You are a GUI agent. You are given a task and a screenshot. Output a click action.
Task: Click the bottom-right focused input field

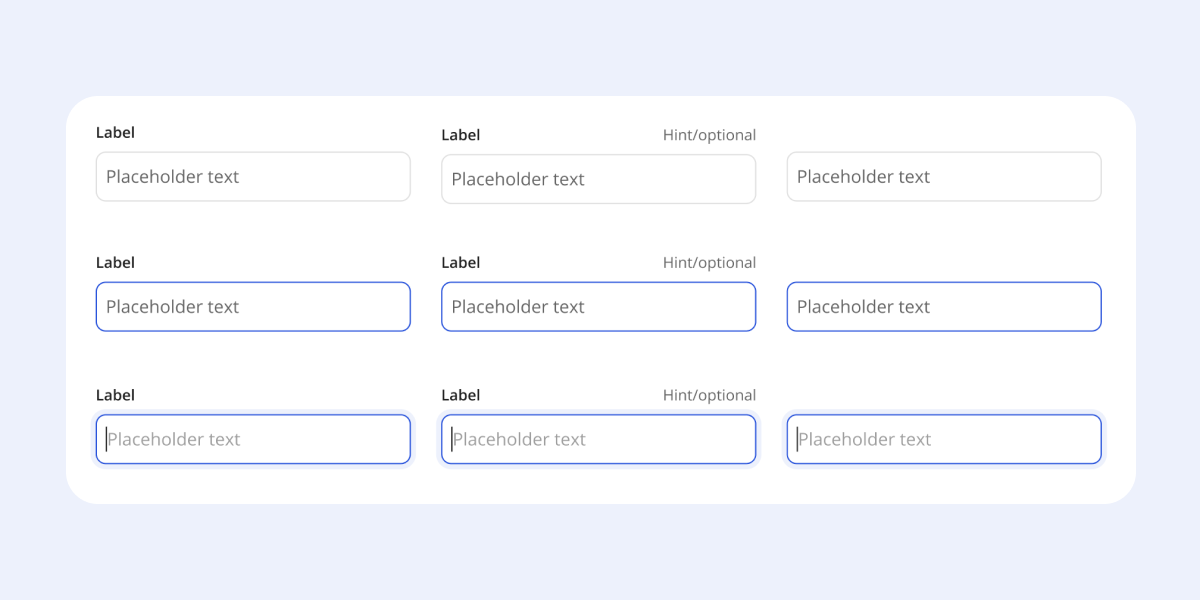[943, 438]
